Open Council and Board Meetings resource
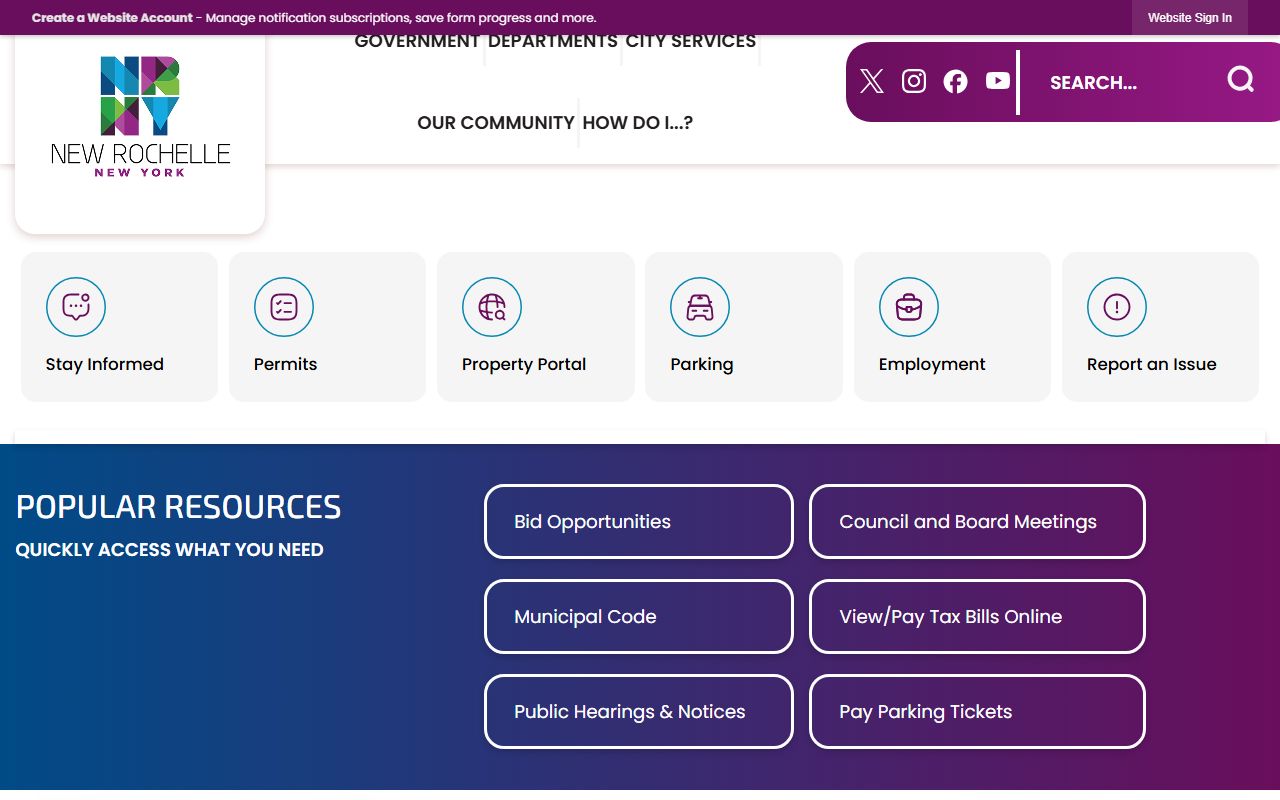Viewport: 1280px width, 800px height. click(x=977, y=522)
